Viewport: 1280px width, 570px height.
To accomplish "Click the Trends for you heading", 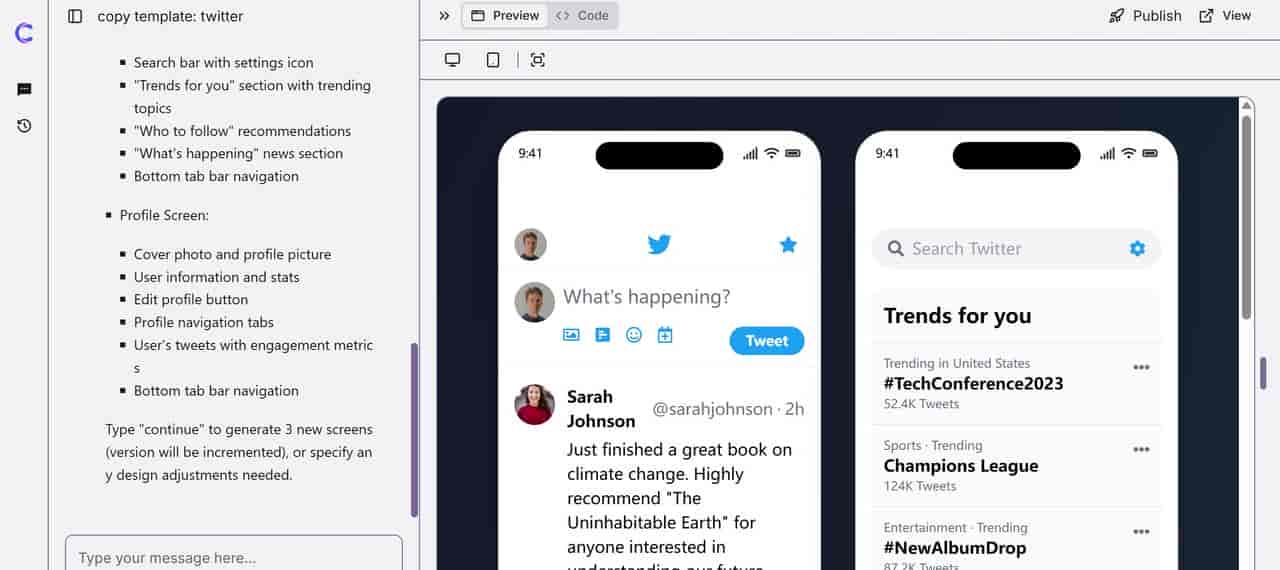I will tap(957, 316).
